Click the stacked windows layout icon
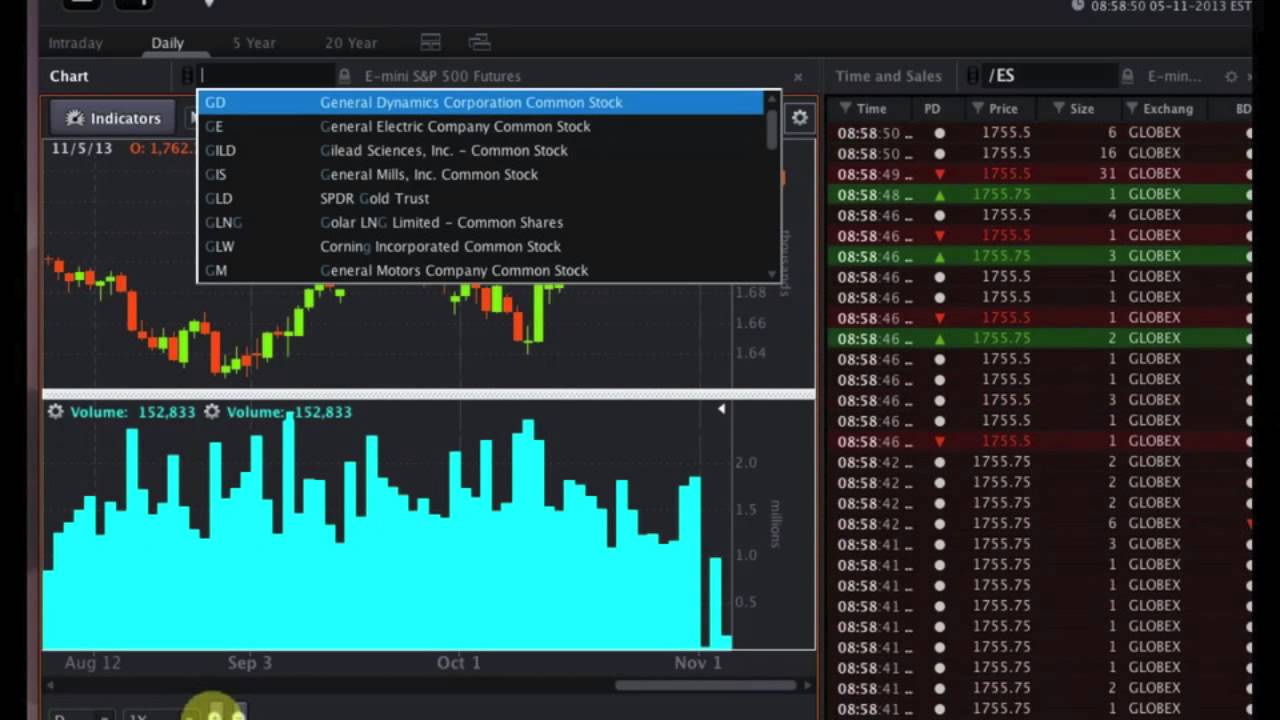The height and width of the screenshot is (720, 1280). (480, 42)
